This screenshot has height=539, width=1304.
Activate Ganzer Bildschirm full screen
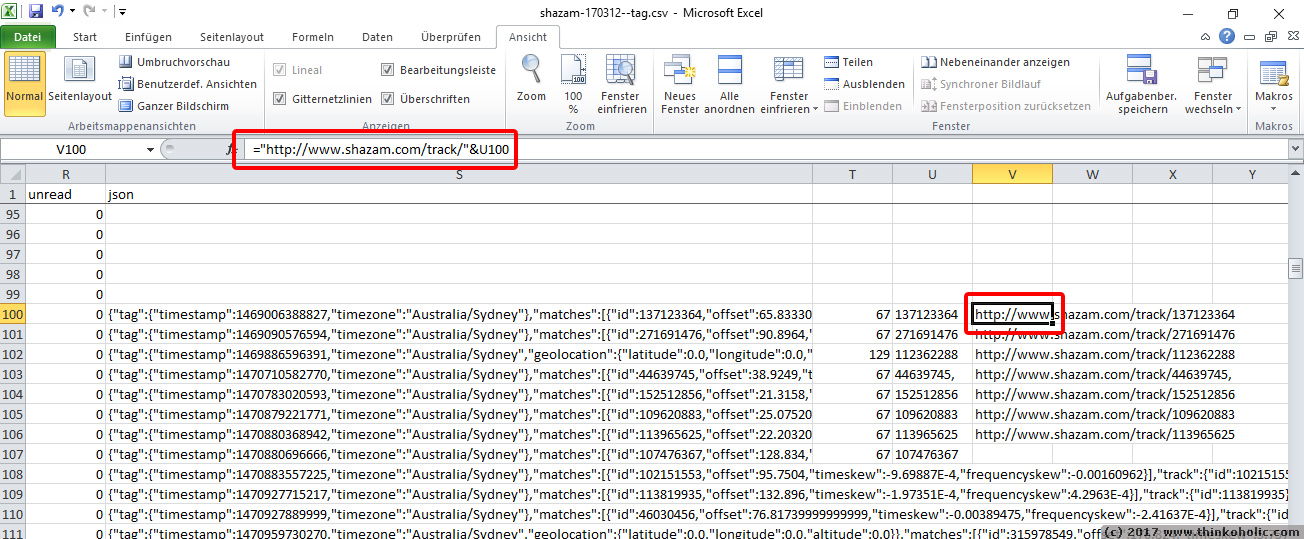173,106
